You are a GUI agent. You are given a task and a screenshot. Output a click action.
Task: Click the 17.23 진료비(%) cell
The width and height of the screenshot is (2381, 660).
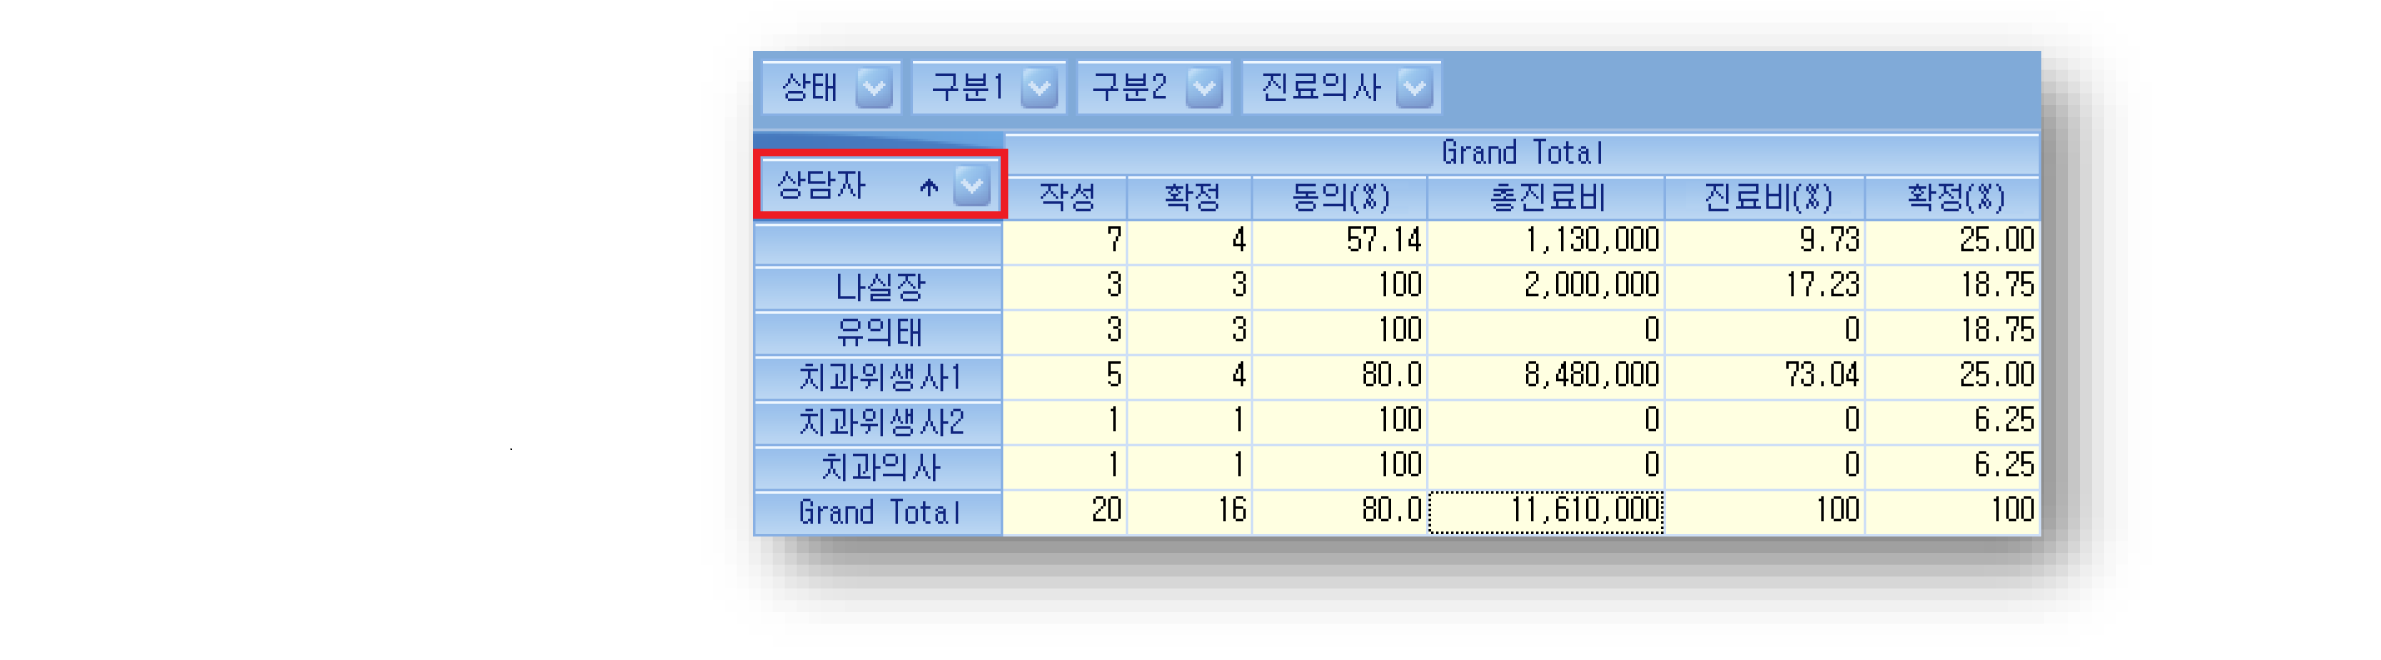(x=1766, y=287)
